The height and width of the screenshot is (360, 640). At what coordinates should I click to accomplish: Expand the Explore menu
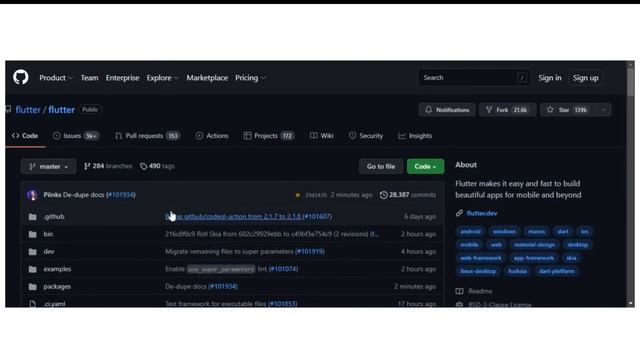(x=162, y=78)
